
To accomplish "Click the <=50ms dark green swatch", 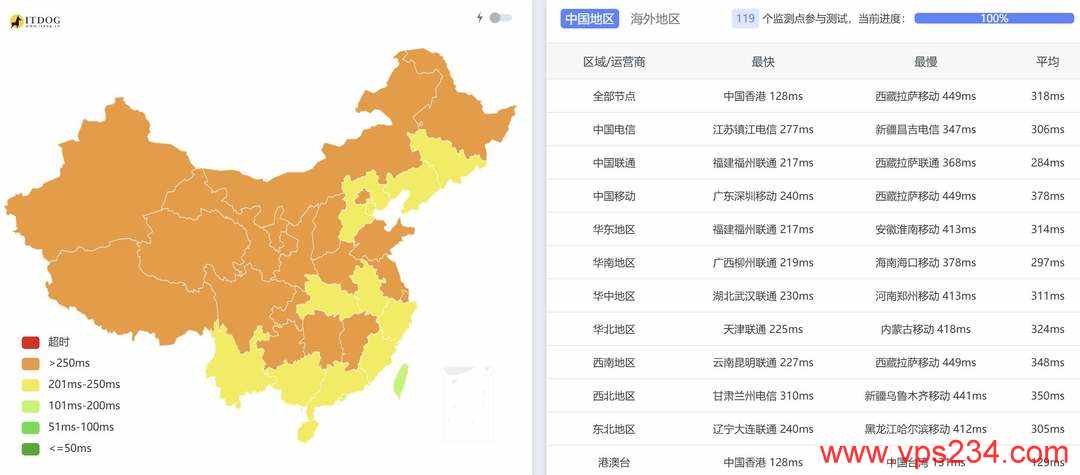I will [31, 449].
